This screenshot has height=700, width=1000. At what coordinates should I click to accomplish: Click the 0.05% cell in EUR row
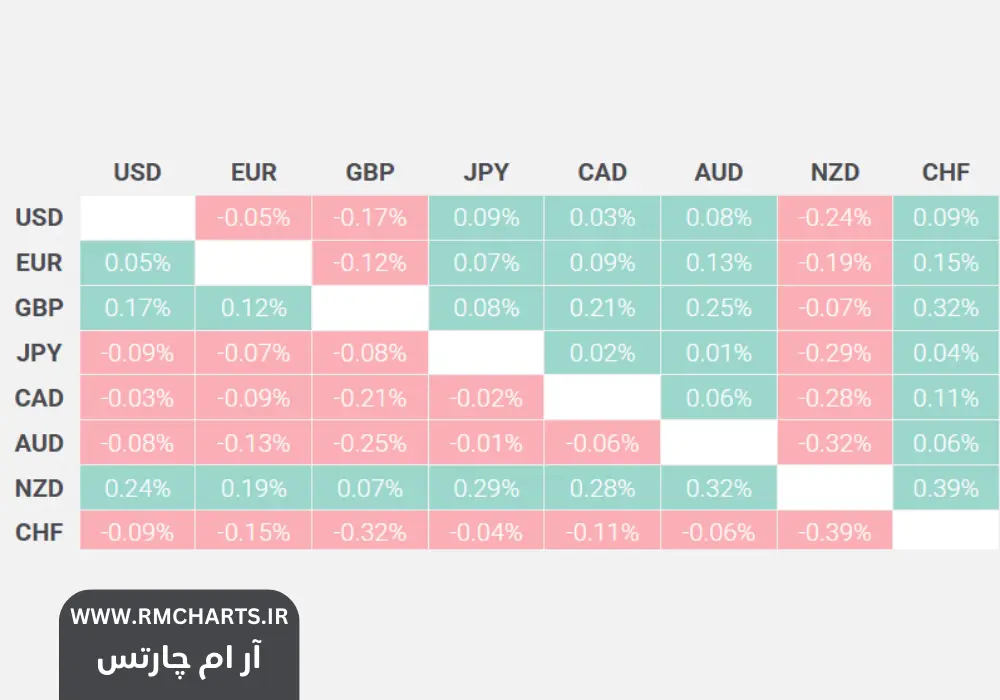pyautogui.click(x=137, y=263)
